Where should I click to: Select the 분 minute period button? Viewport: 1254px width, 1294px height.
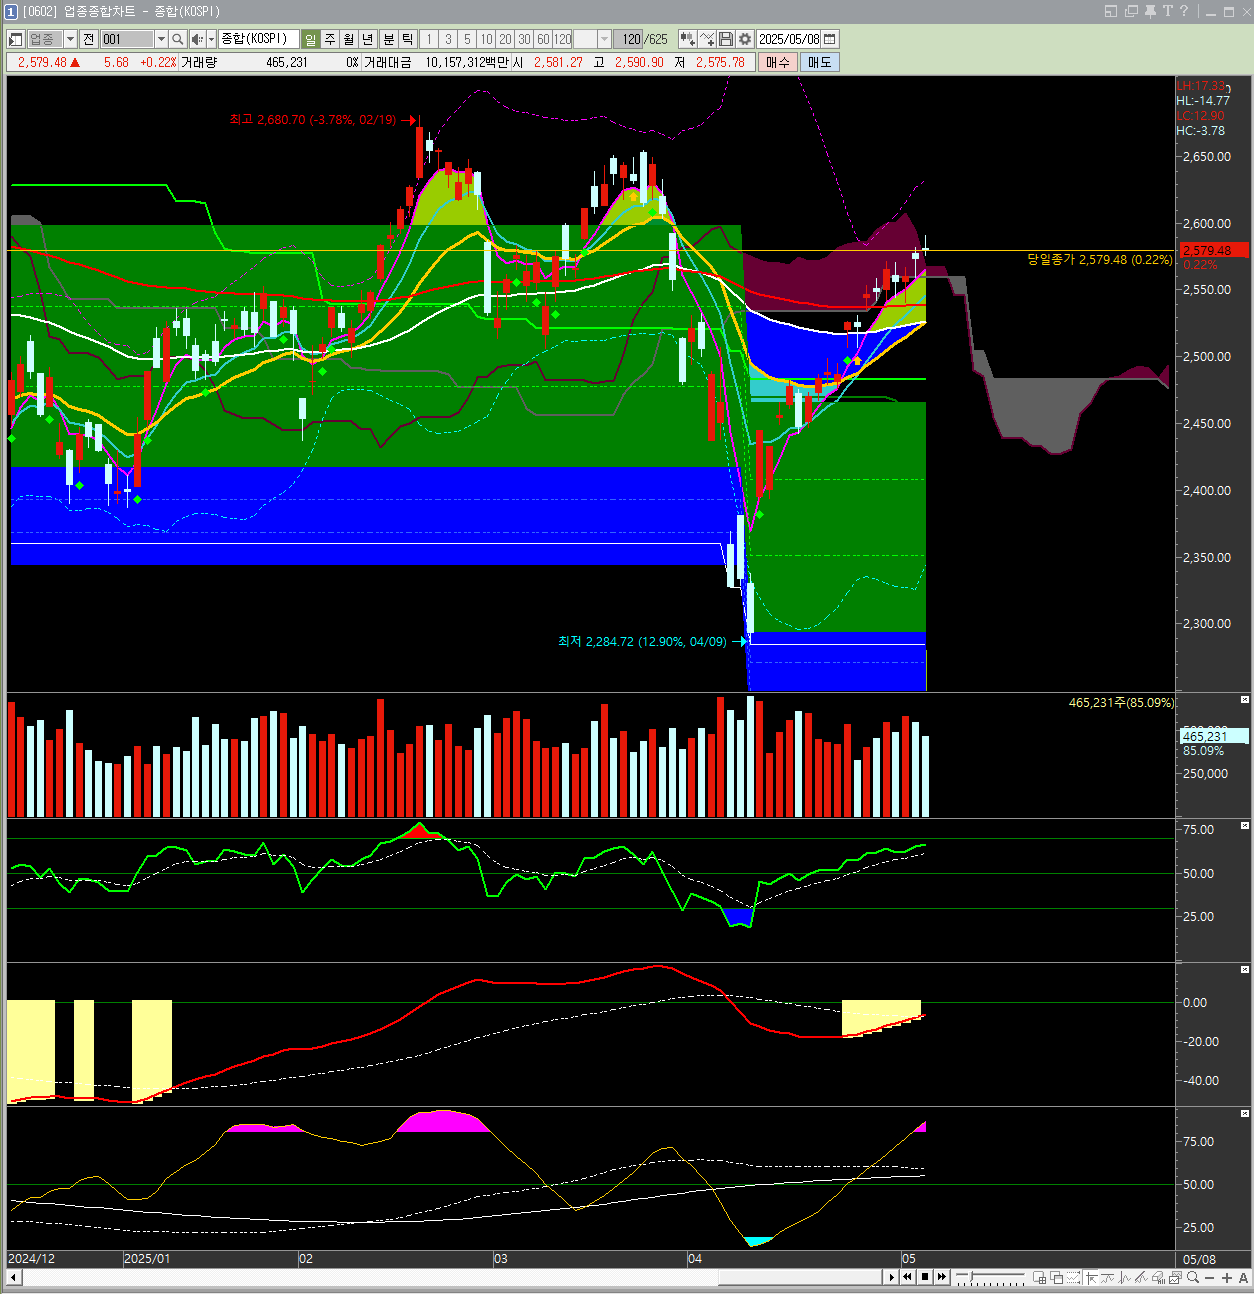click(x=389, y=39)
